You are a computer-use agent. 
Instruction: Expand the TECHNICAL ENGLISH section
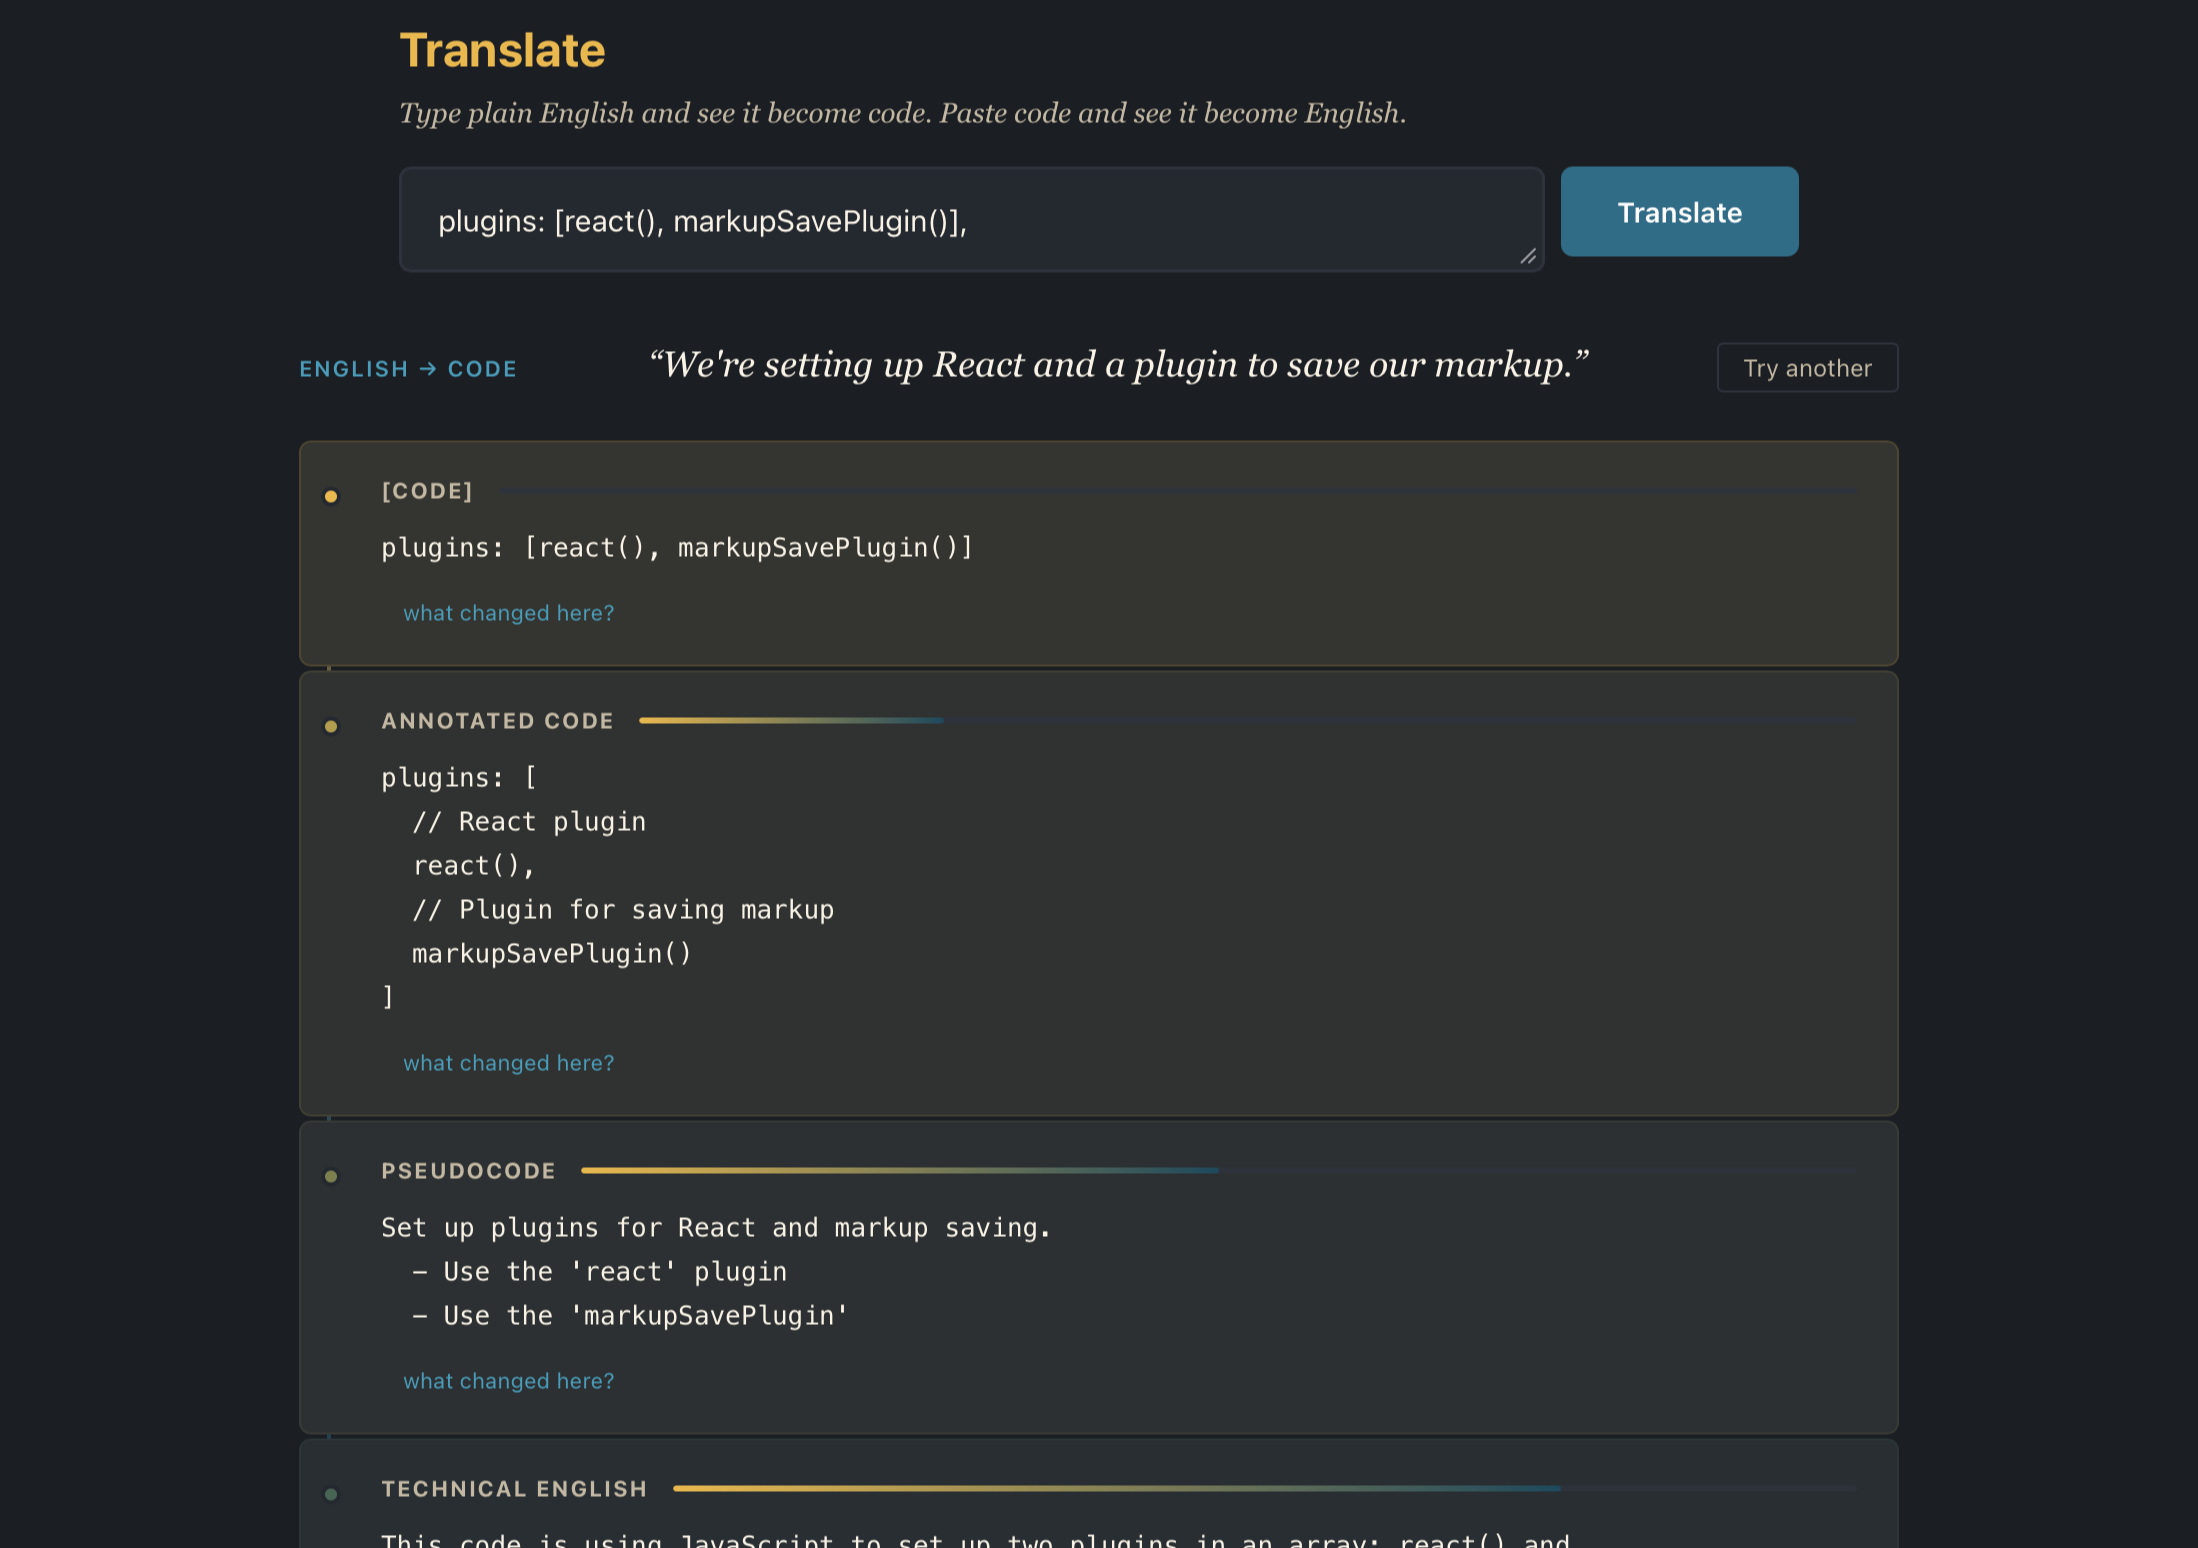click(x=514, y=1489)
